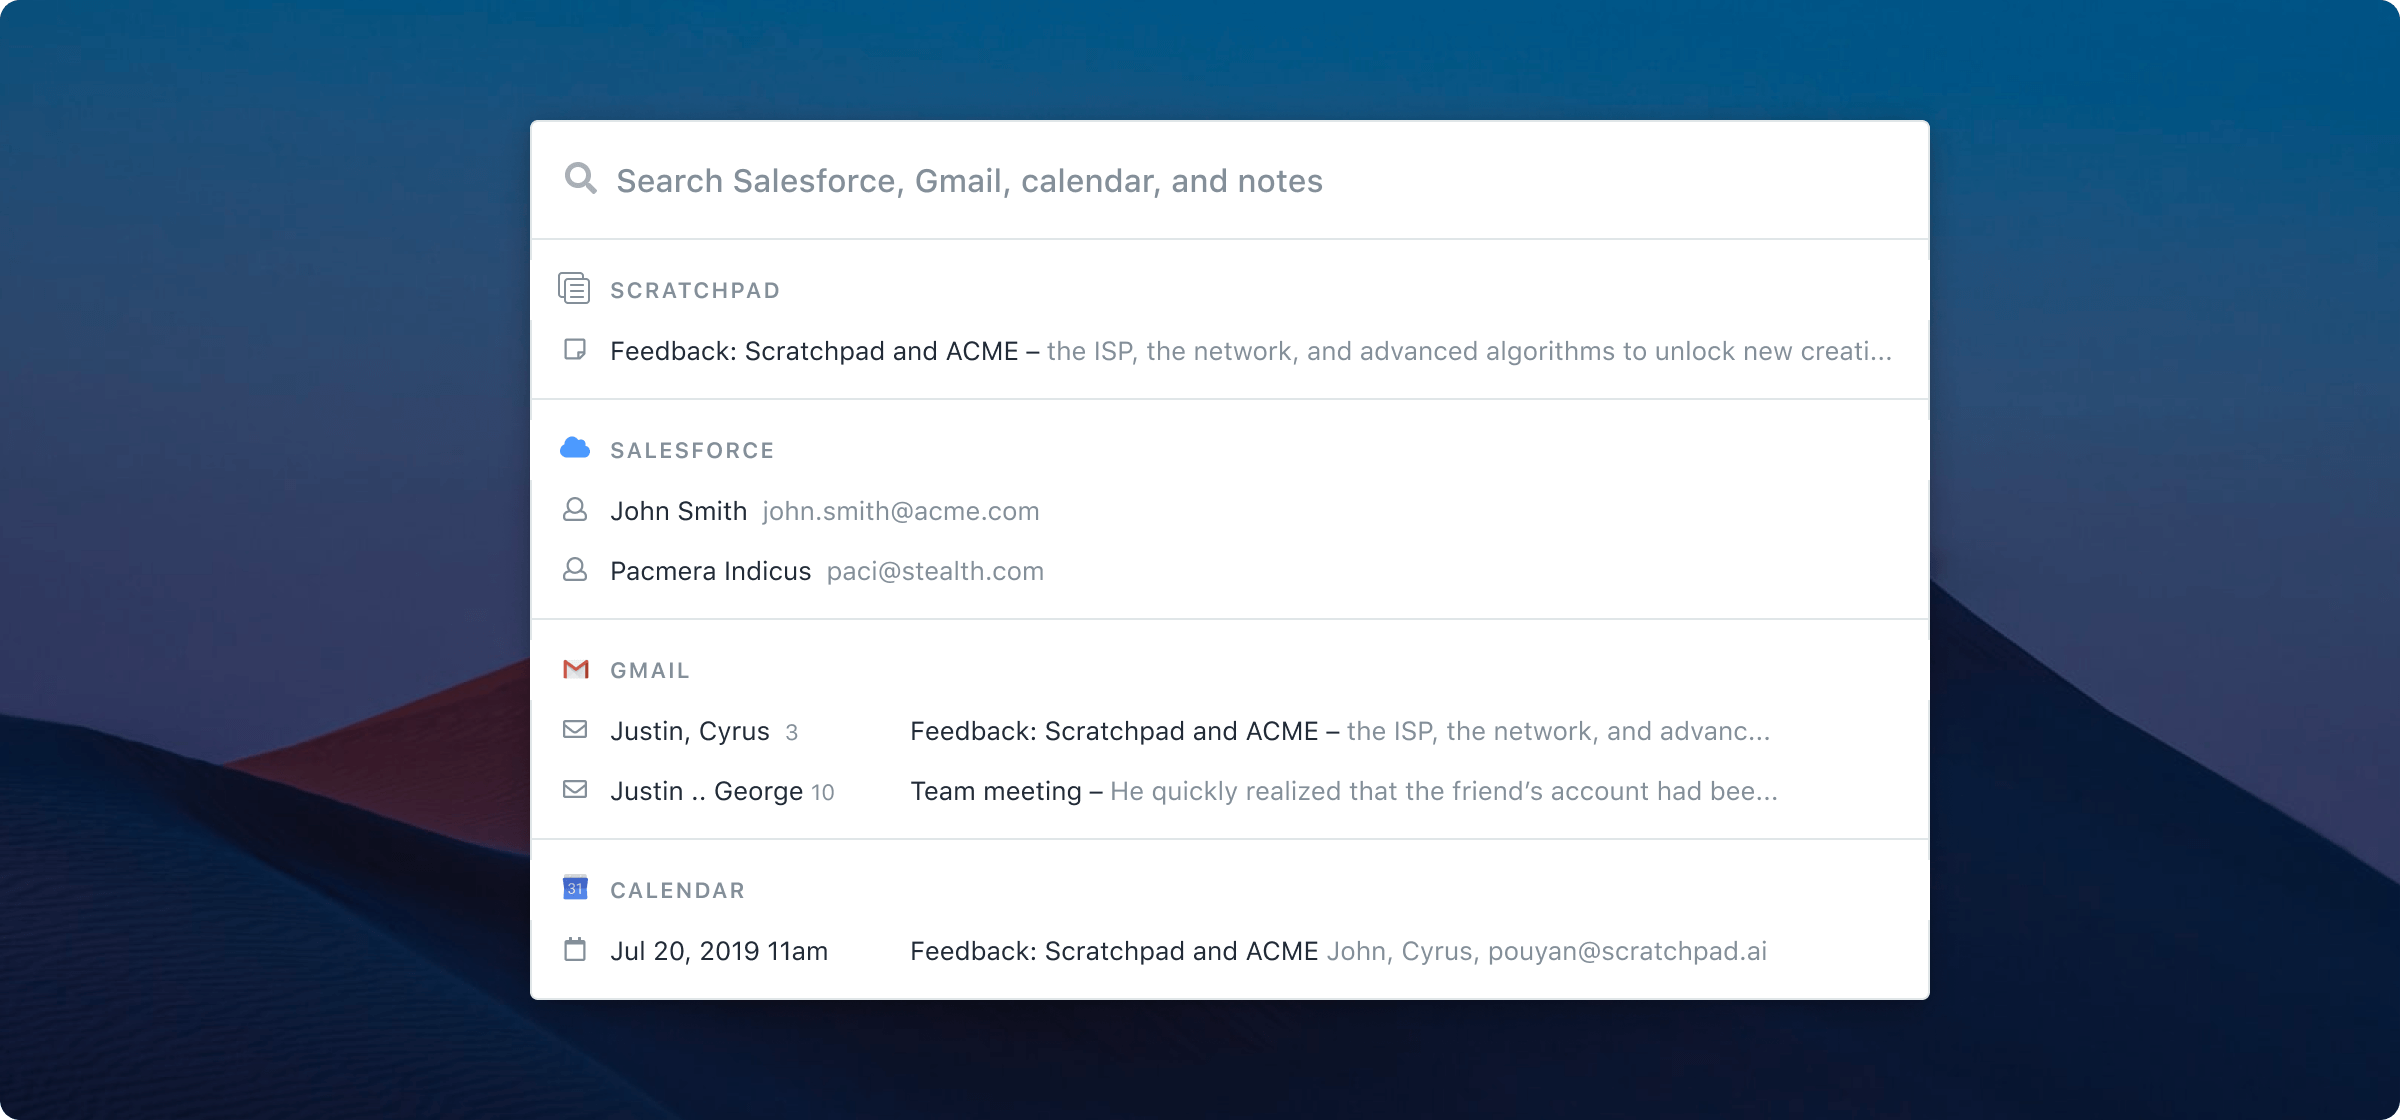Select Pacmera Indicus contact result
This screenshot has width=2400, height=1120.
(710, 571)
